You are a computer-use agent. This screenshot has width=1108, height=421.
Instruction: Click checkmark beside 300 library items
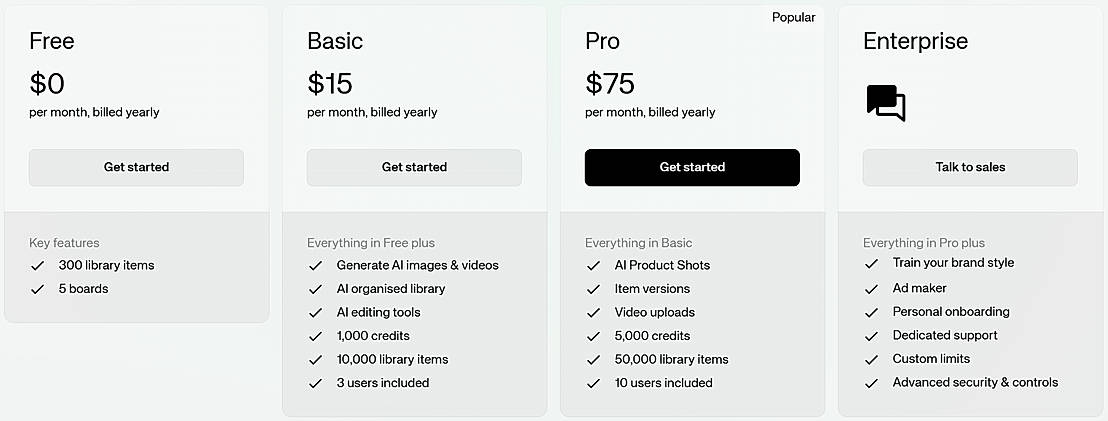[x=38, y=266]
